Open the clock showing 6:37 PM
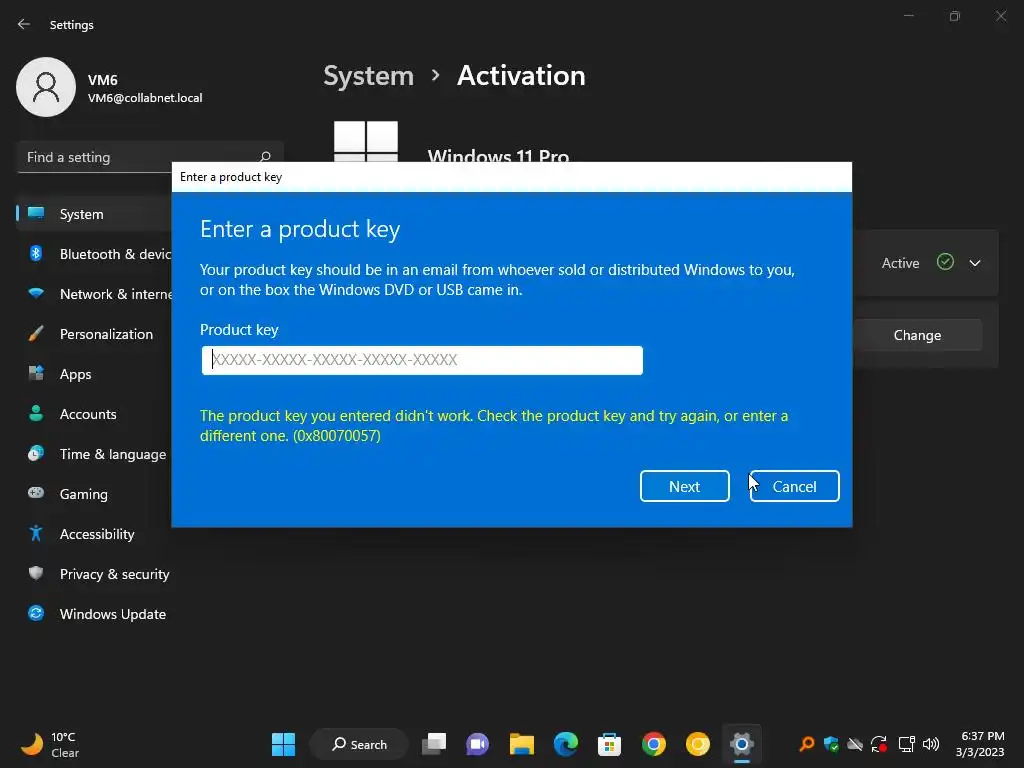1024x768 pixels. pyautogui.click(x=980, y=744)
